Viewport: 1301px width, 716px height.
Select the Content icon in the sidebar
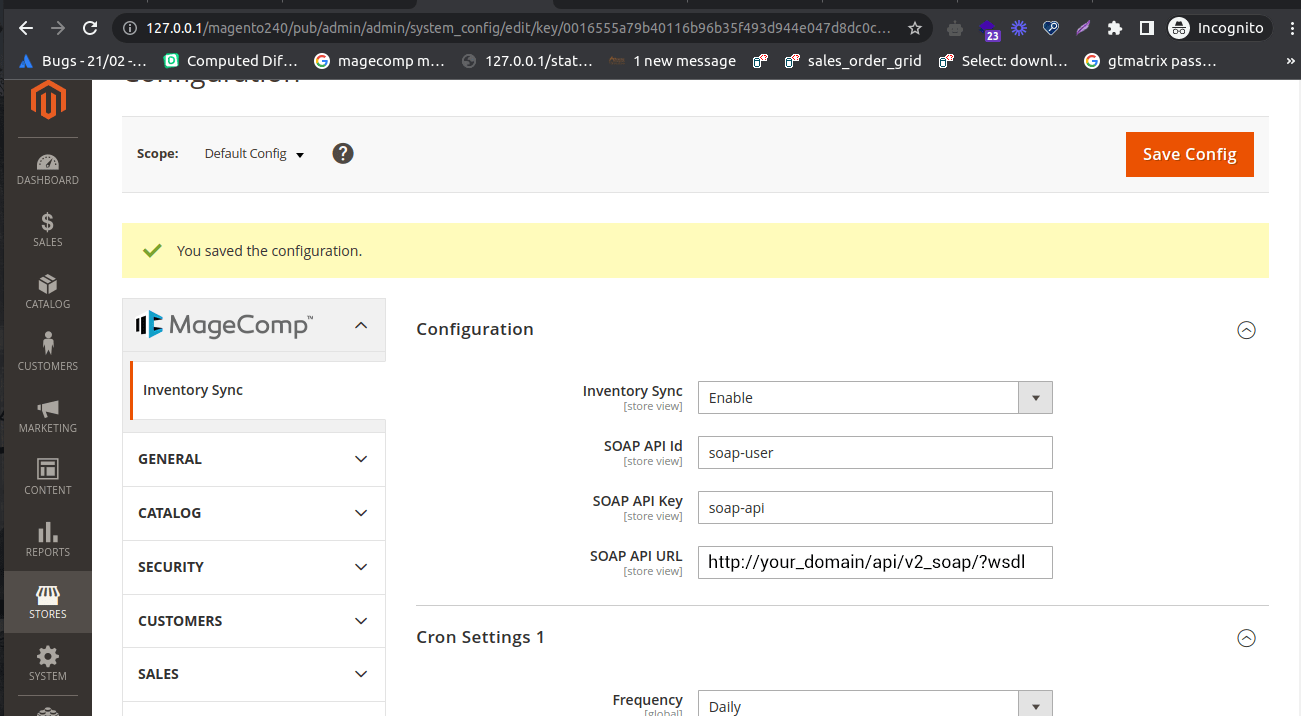[x=47, y=477]
